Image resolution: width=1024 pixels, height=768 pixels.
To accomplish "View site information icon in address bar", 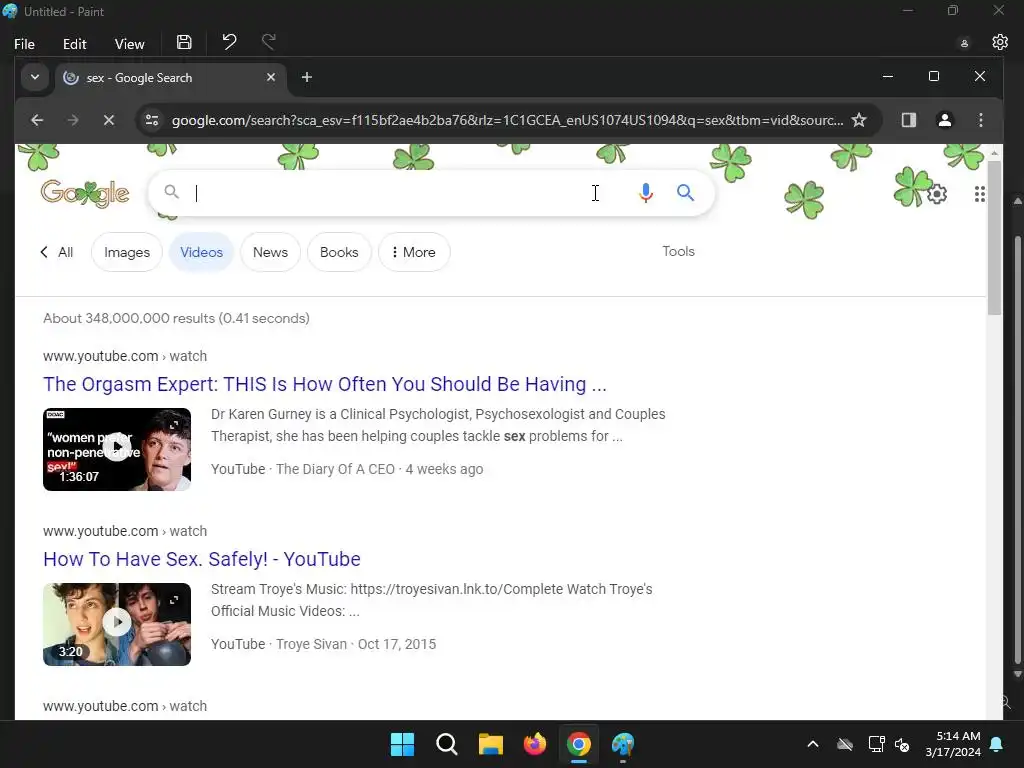I will (152, 120).
